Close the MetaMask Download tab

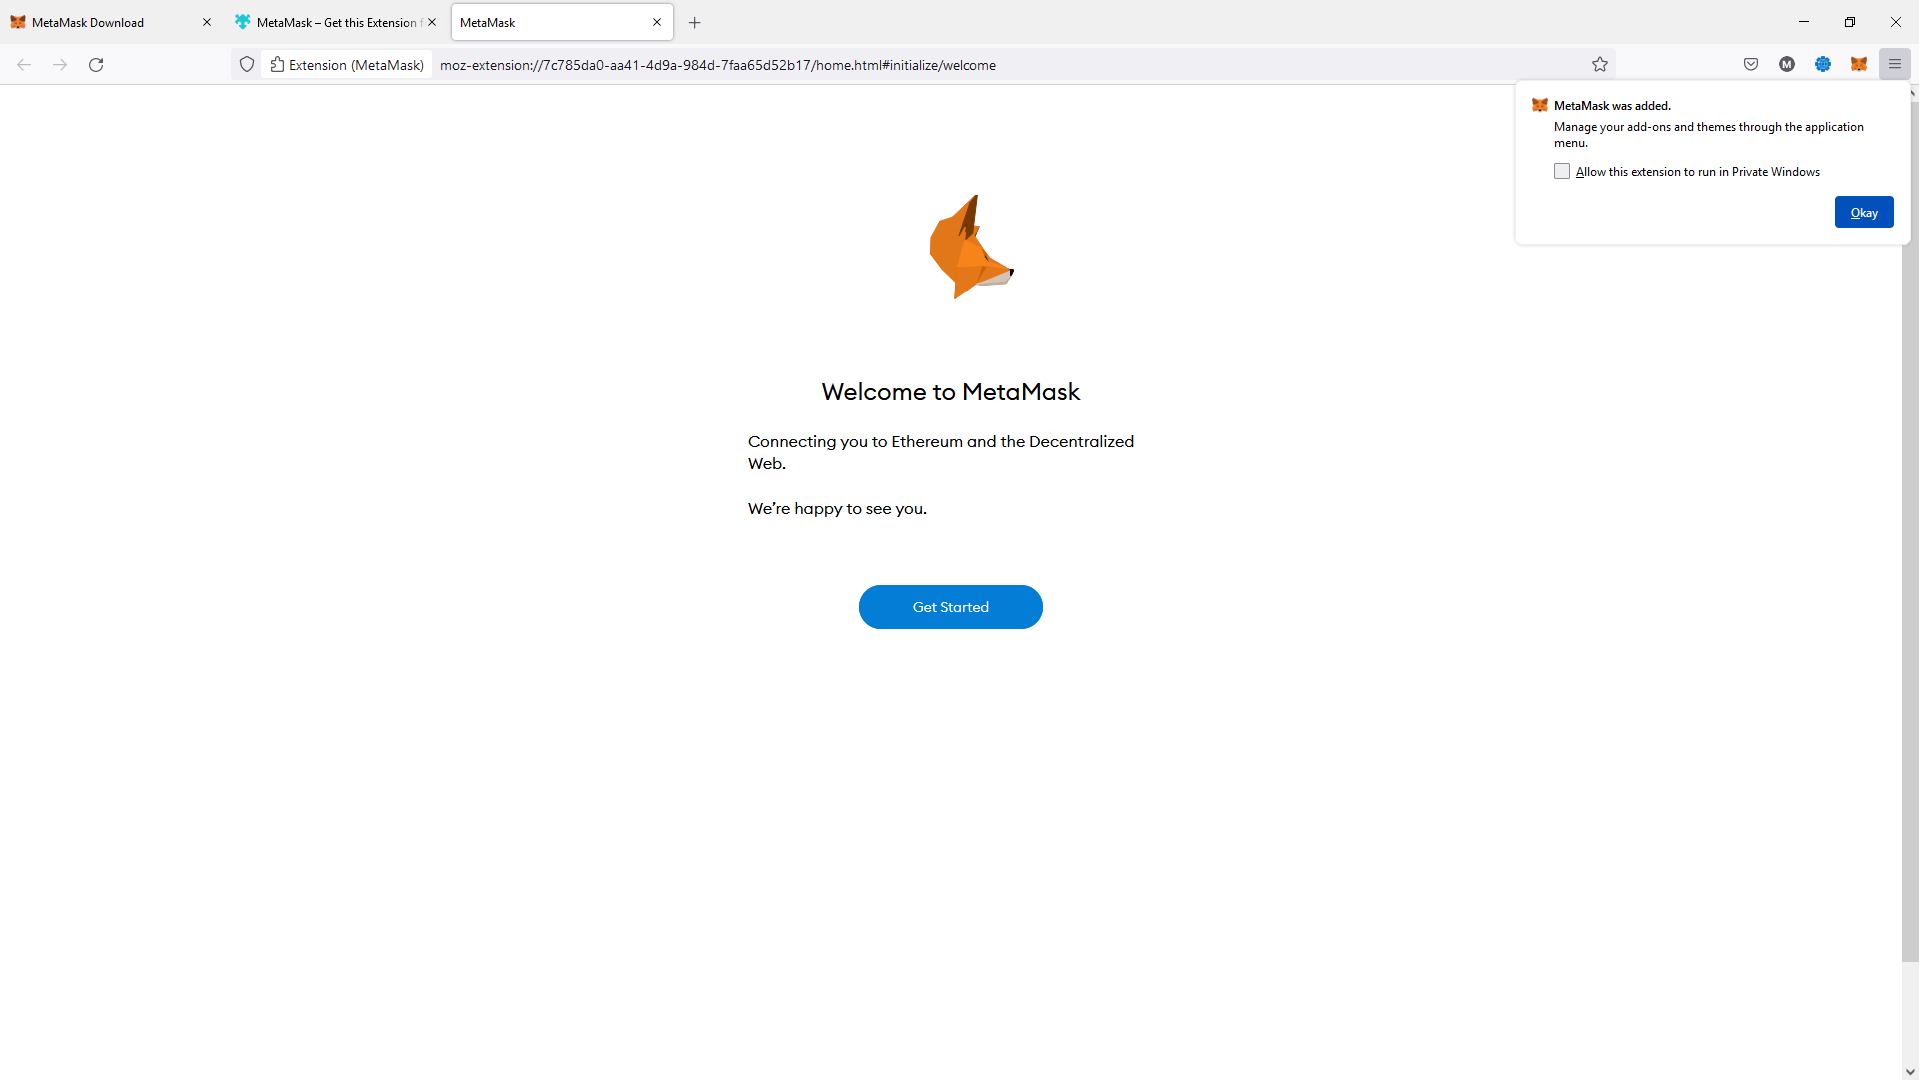click(207, 22)
